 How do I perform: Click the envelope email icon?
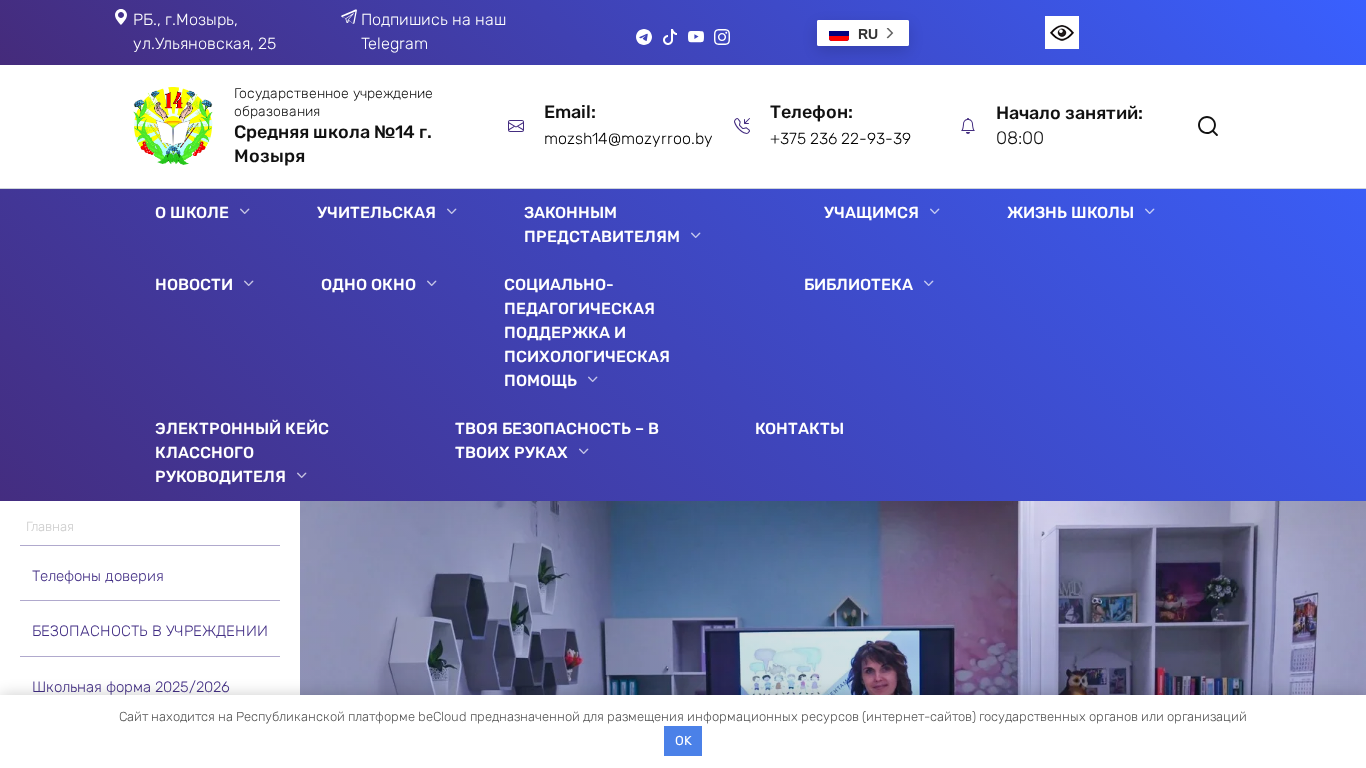516,126
